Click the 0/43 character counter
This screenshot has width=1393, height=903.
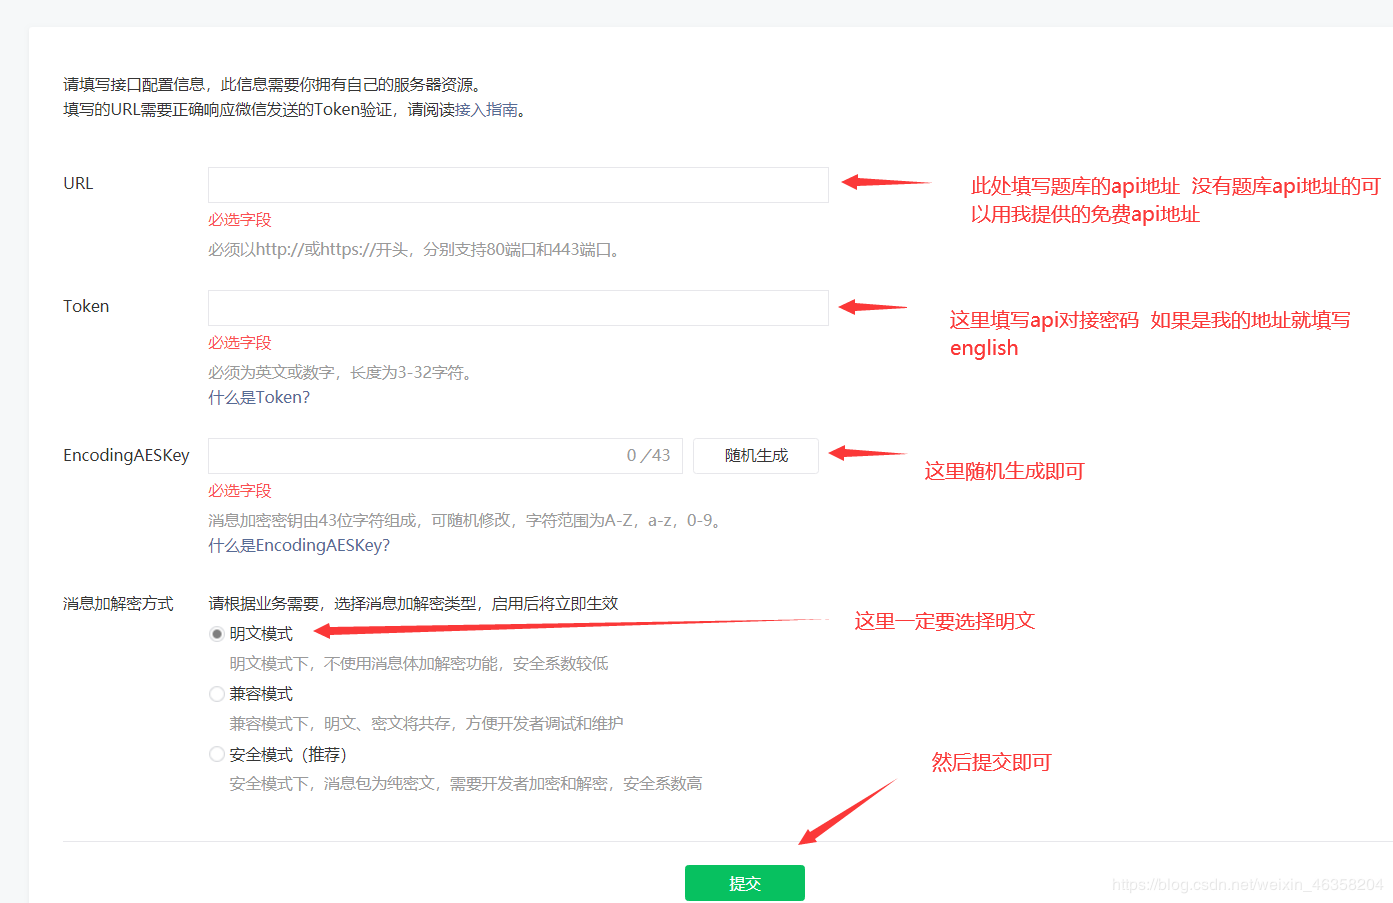(x=648, y=456)
